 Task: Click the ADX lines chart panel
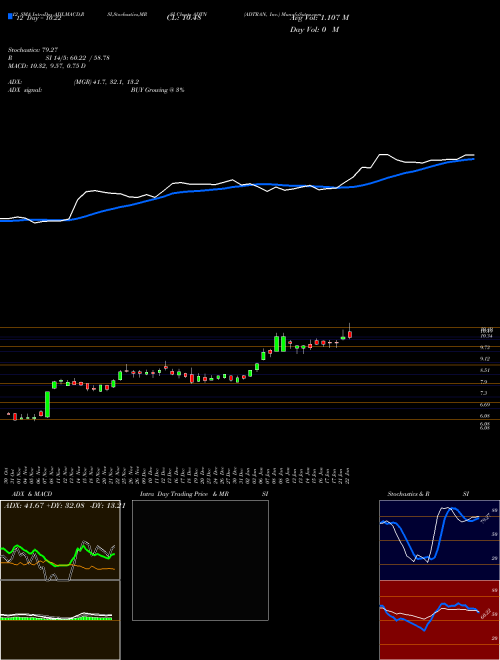click(x=60, y=540)
